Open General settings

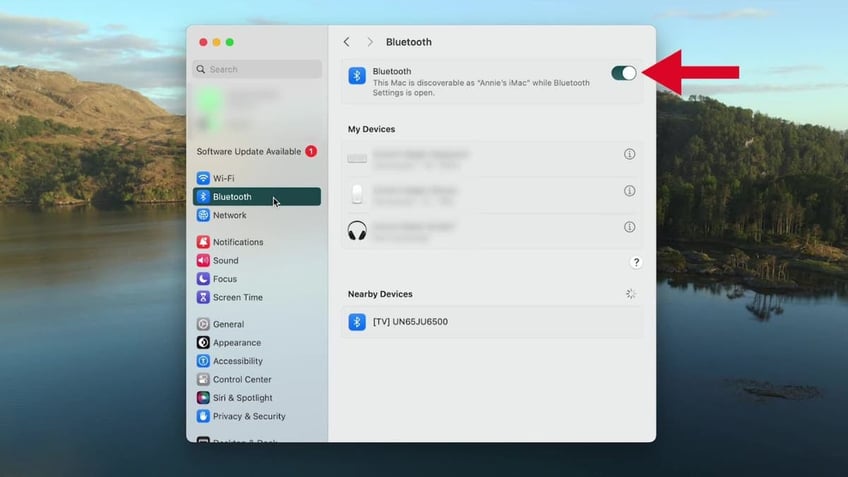pyautogui.click(x=257, y=324)
